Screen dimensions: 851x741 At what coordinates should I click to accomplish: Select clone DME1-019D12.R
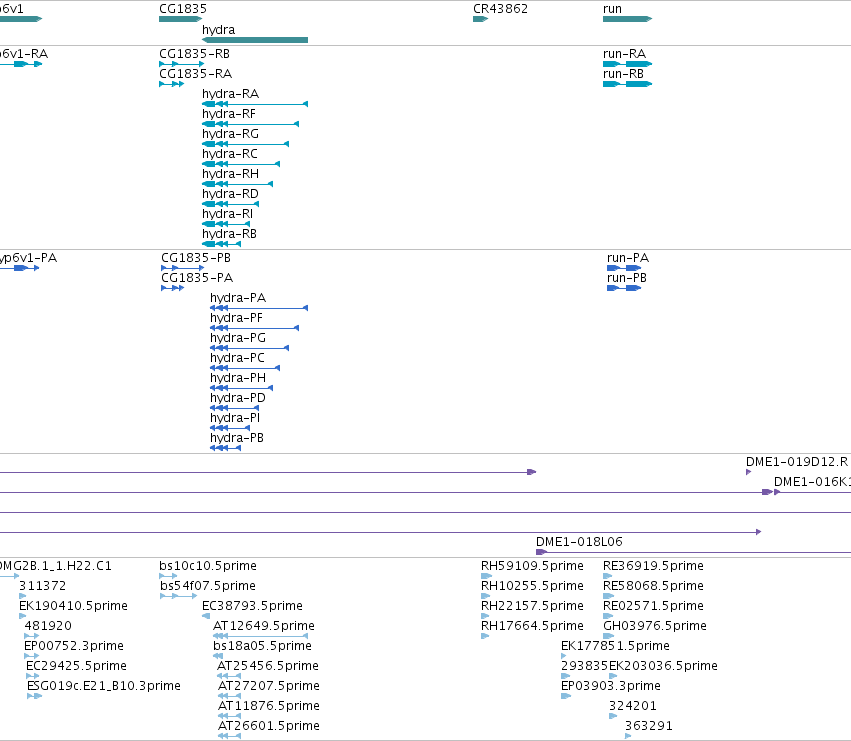pos(797,462)
